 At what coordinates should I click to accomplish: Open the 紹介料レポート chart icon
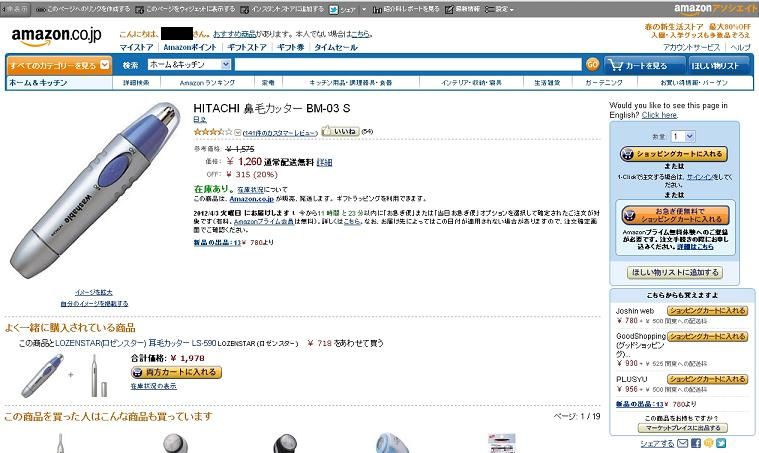coord(378,9)
